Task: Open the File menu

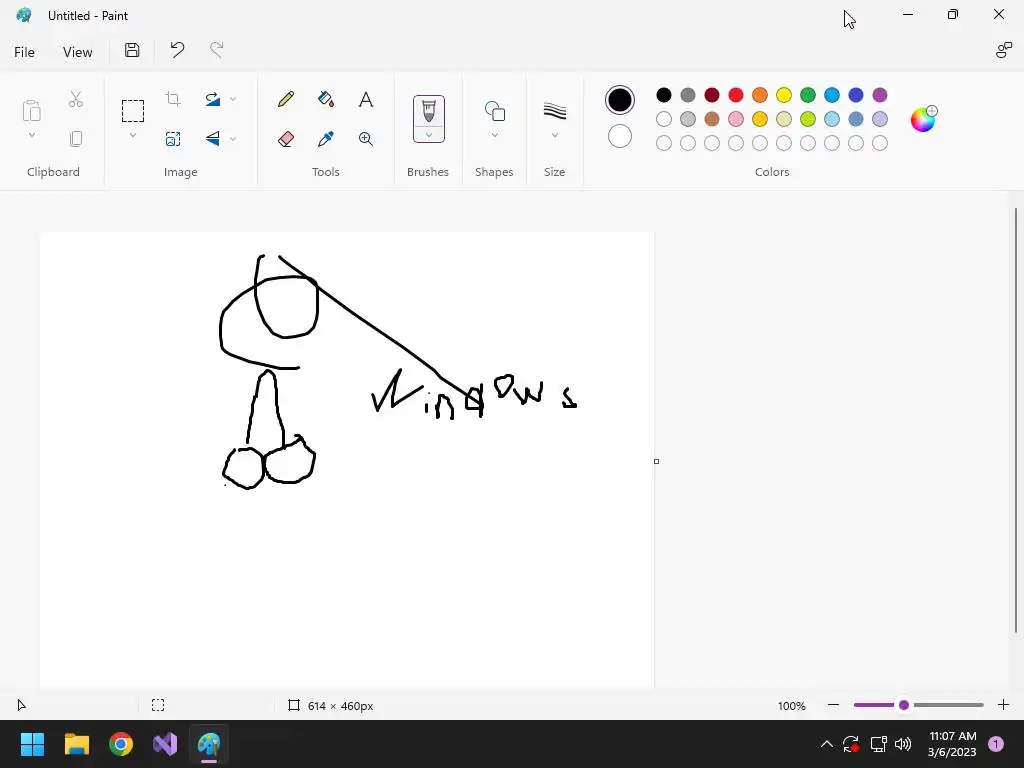Action: (24, 52)
